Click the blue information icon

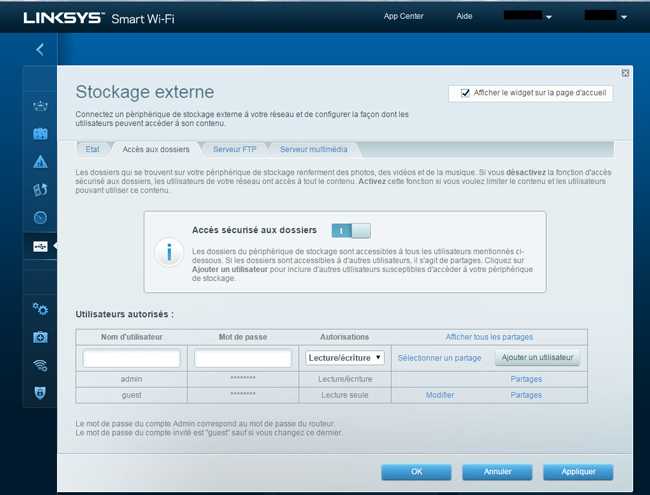click(169, 252)
